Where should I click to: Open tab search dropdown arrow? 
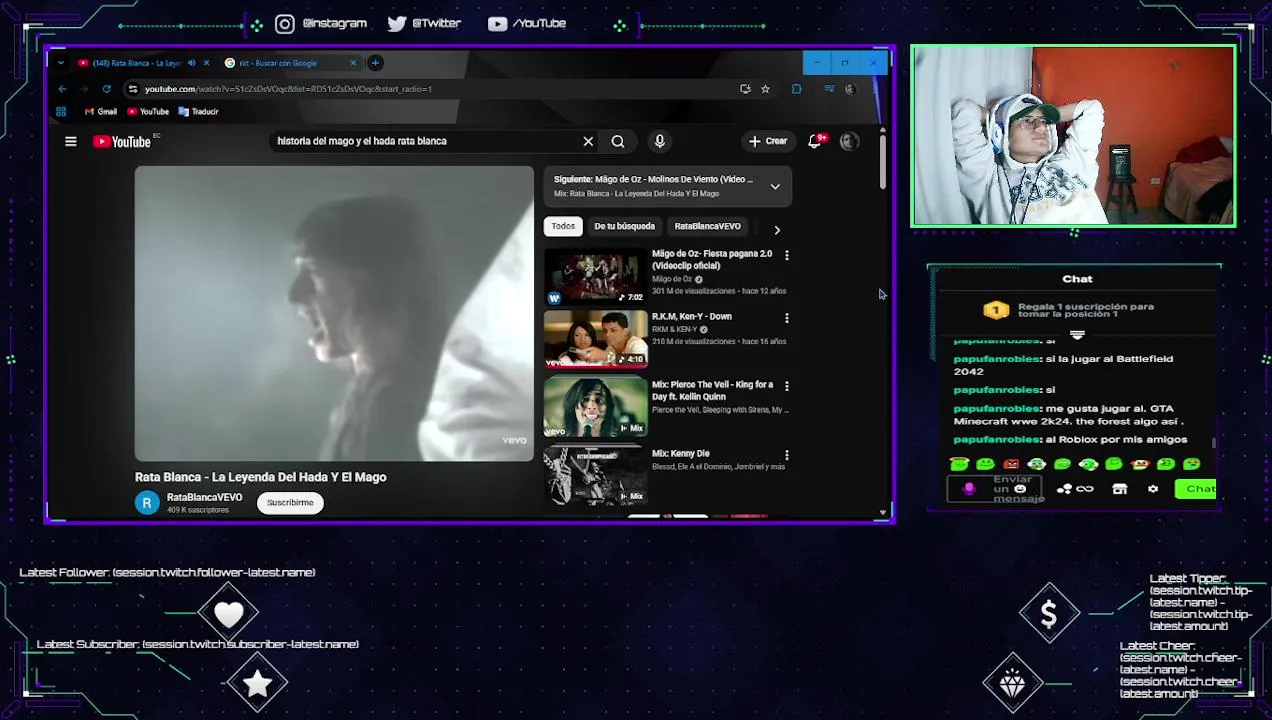pos(61,63)
